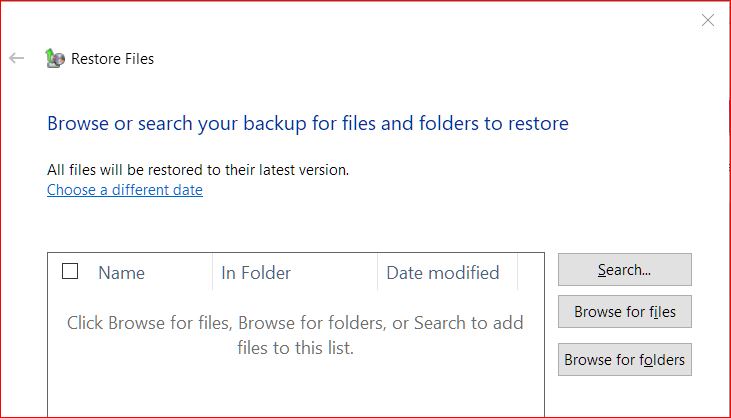
Task: Go back using the back arrow
Action: click(x=16, y=58)
